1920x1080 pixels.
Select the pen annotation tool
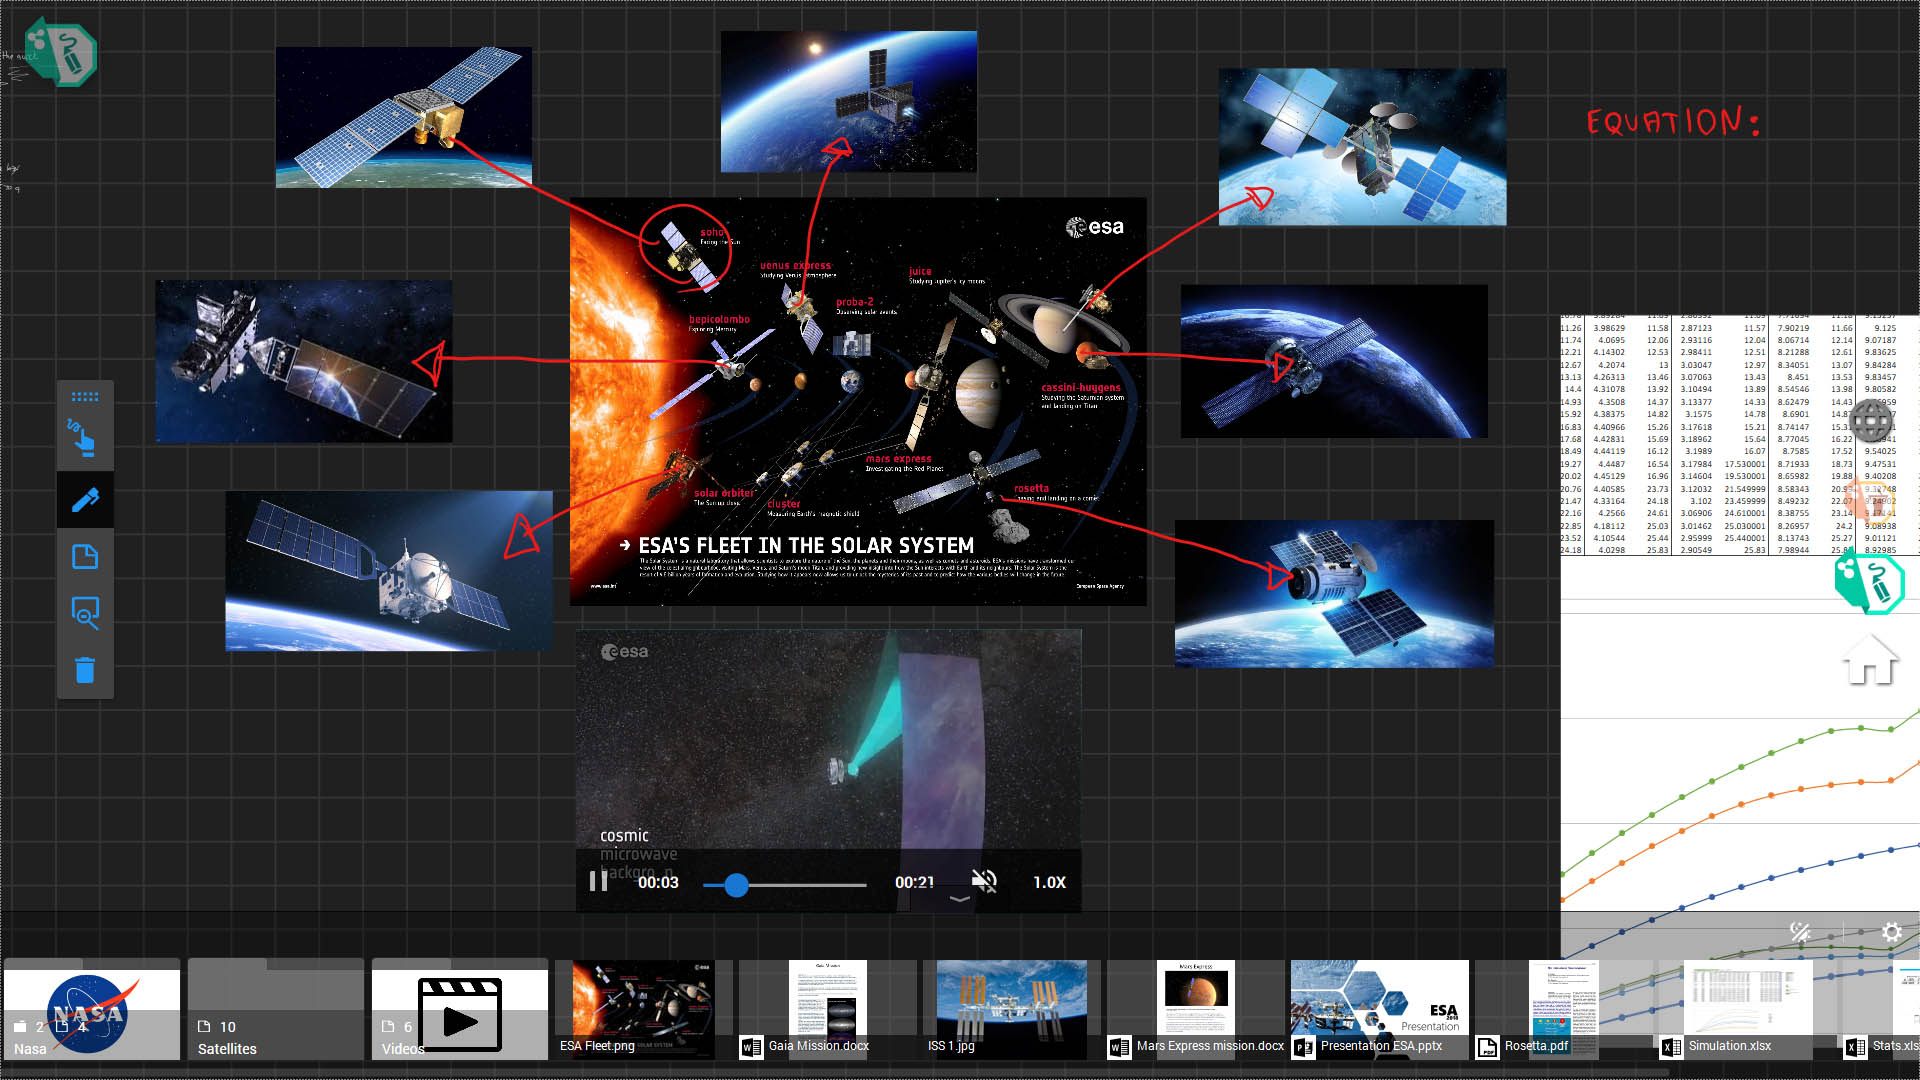point(85,499)
